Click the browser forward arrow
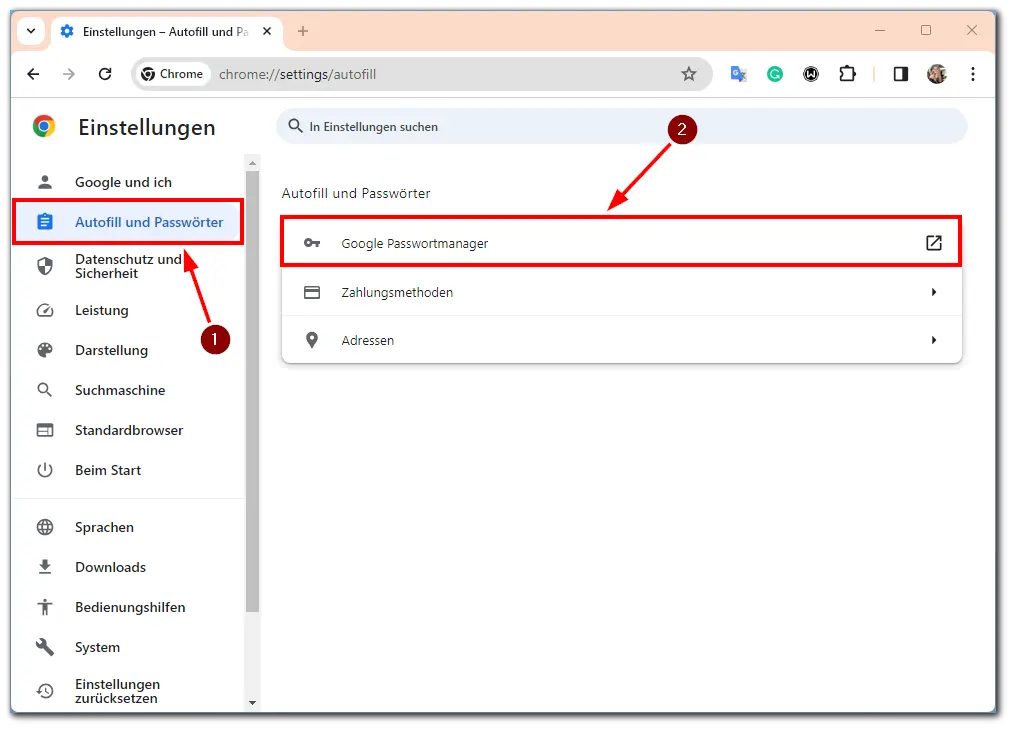This screenshot has width=1014, height=731. click(69, 74)
